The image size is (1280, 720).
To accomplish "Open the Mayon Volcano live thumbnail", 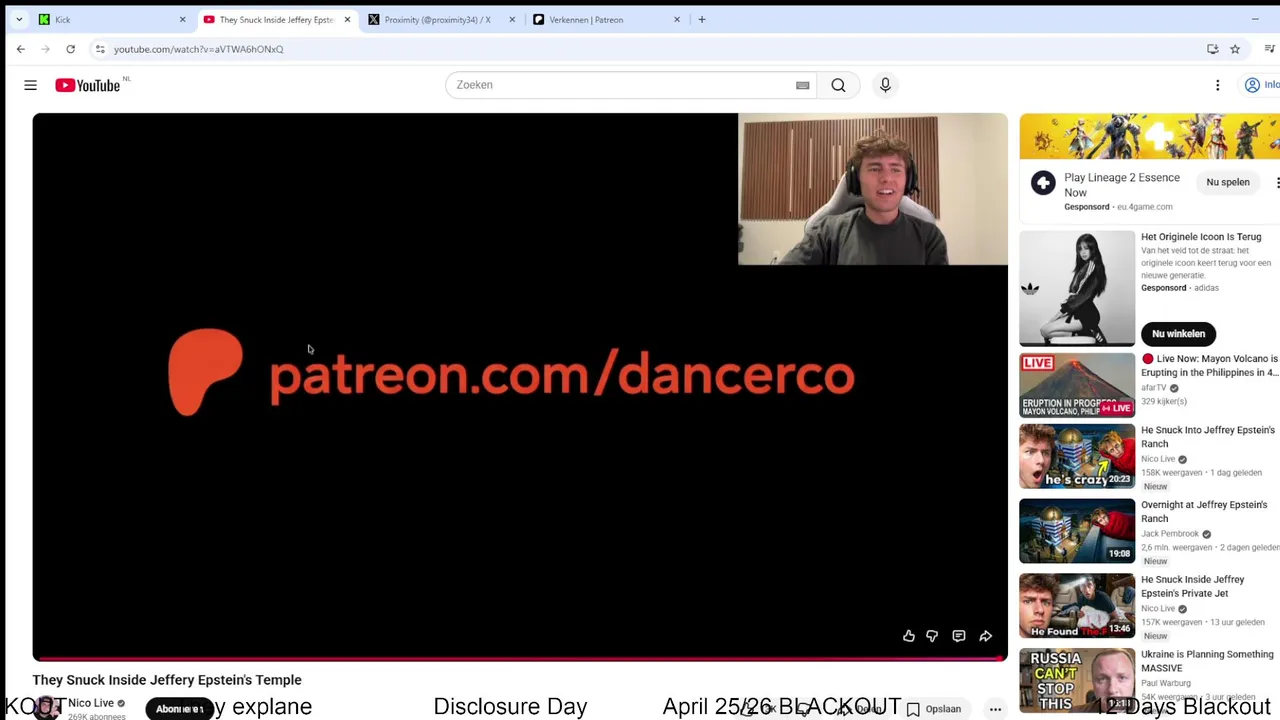I will click(1077, 385).
